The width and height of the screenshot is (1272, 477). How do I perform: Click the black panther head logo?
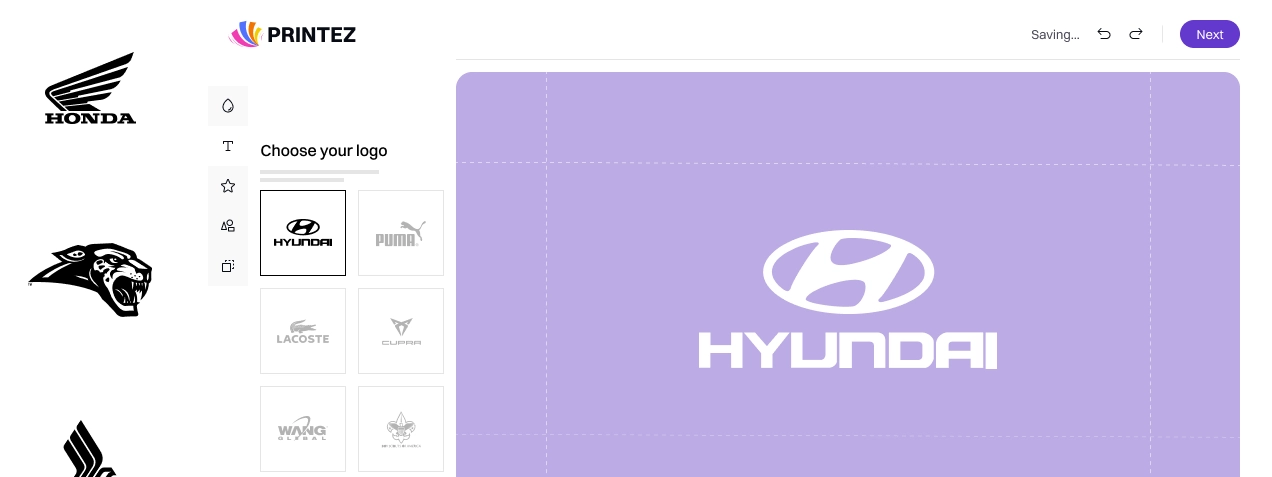point(90,280)
